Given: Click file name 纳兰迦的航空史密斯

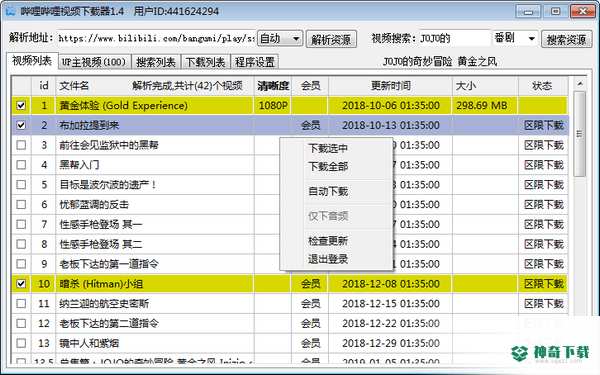Looking at the screenshot, I should click(x=104, y=304).
